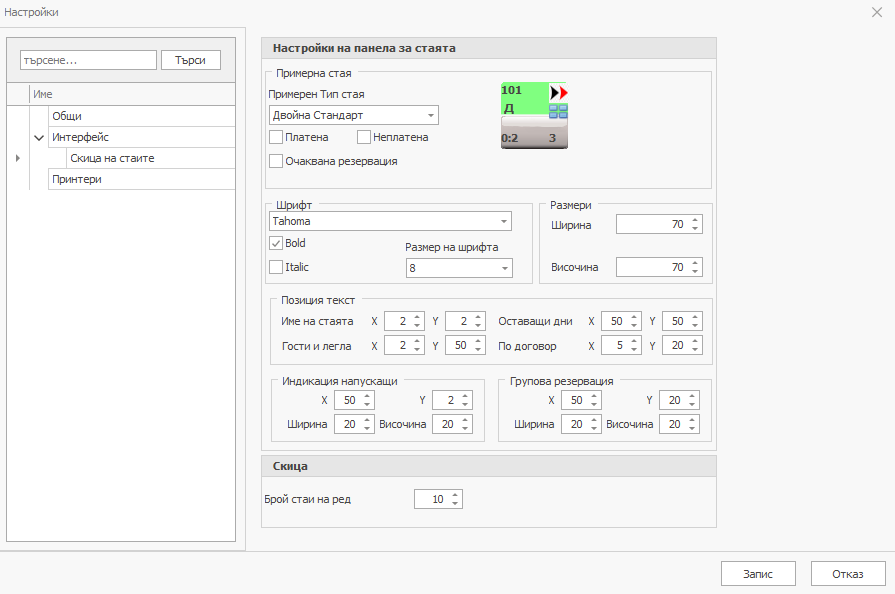Open the Tahoma font dropdown
This screenshot has width=895, height=594.
pos(503,221)
